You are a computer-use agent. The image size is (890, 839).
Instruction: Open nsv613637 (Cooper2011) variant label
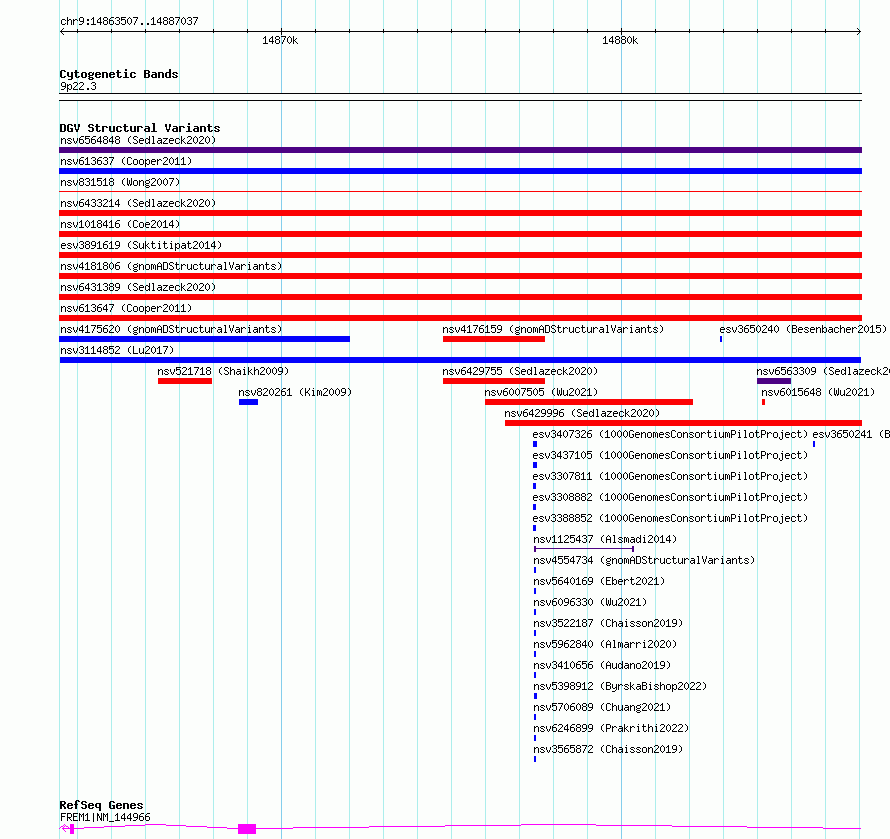[x=126, y=161]
